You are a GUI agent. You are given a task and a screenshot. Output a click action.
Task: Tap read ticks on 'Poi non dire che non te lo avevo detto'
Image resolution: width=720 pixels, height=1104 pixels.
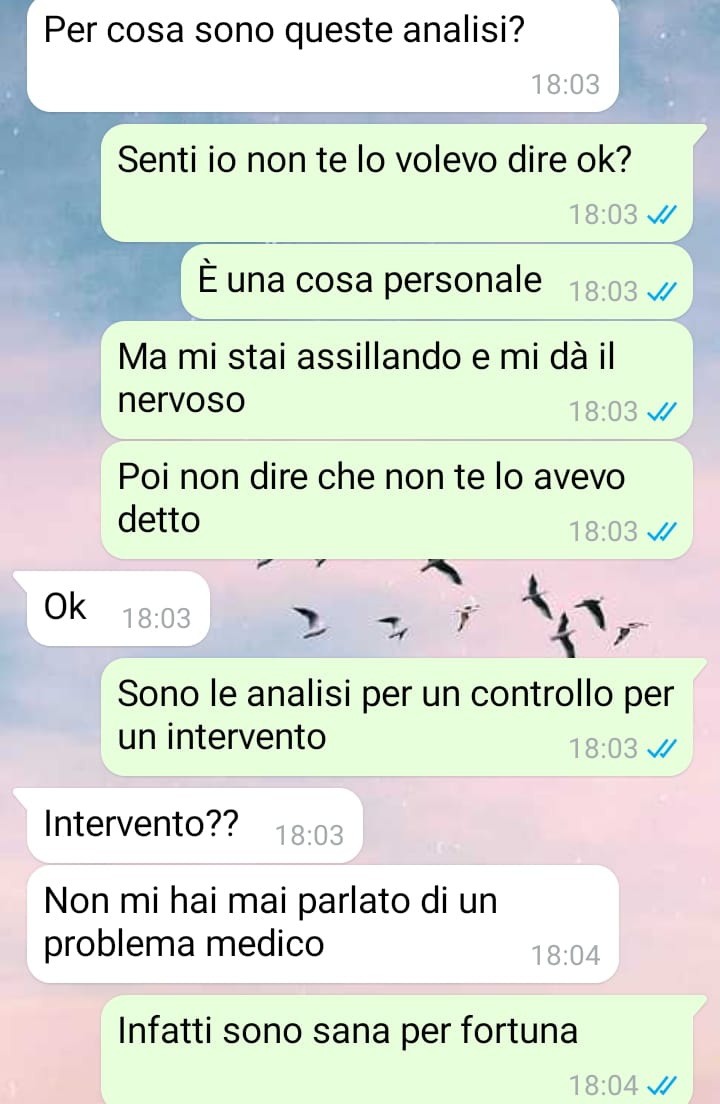pyautogui.click(x=662, y=531)
